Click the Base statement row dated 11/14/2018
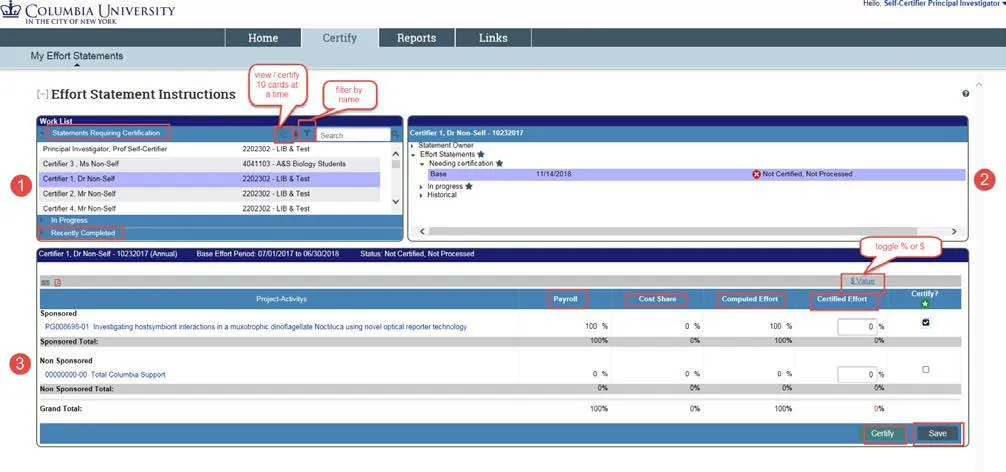This screenshot has height=472, width=1006. click(x=695, y=174)
